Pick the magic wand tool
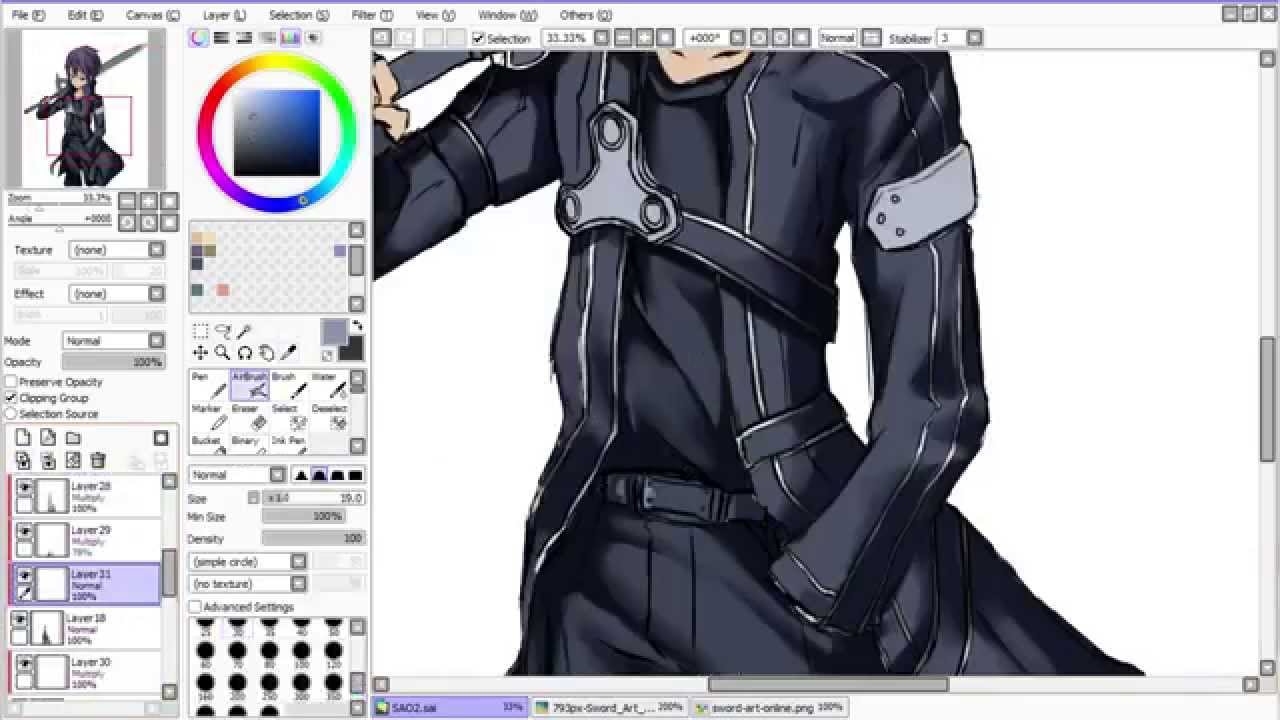The width and height of the screenshot is (1280, 720). [244, 331]
